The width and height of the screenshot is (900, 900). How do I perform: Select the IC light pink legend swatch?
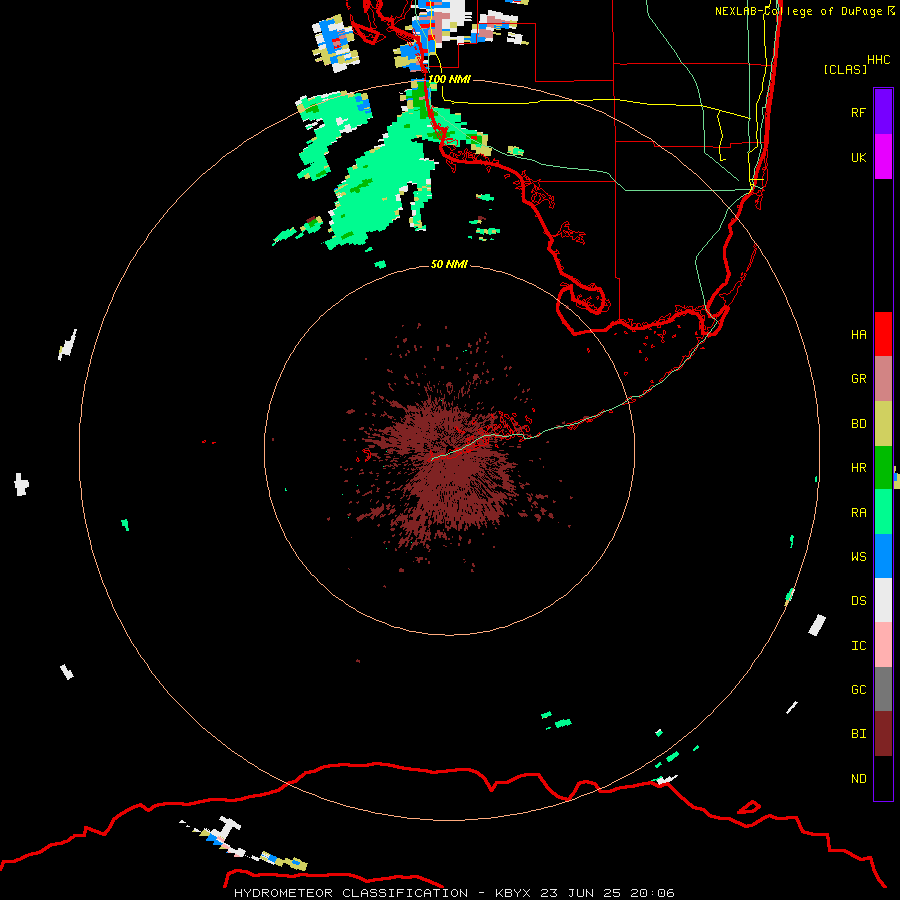pyautogui.click(x=883, y=645)
